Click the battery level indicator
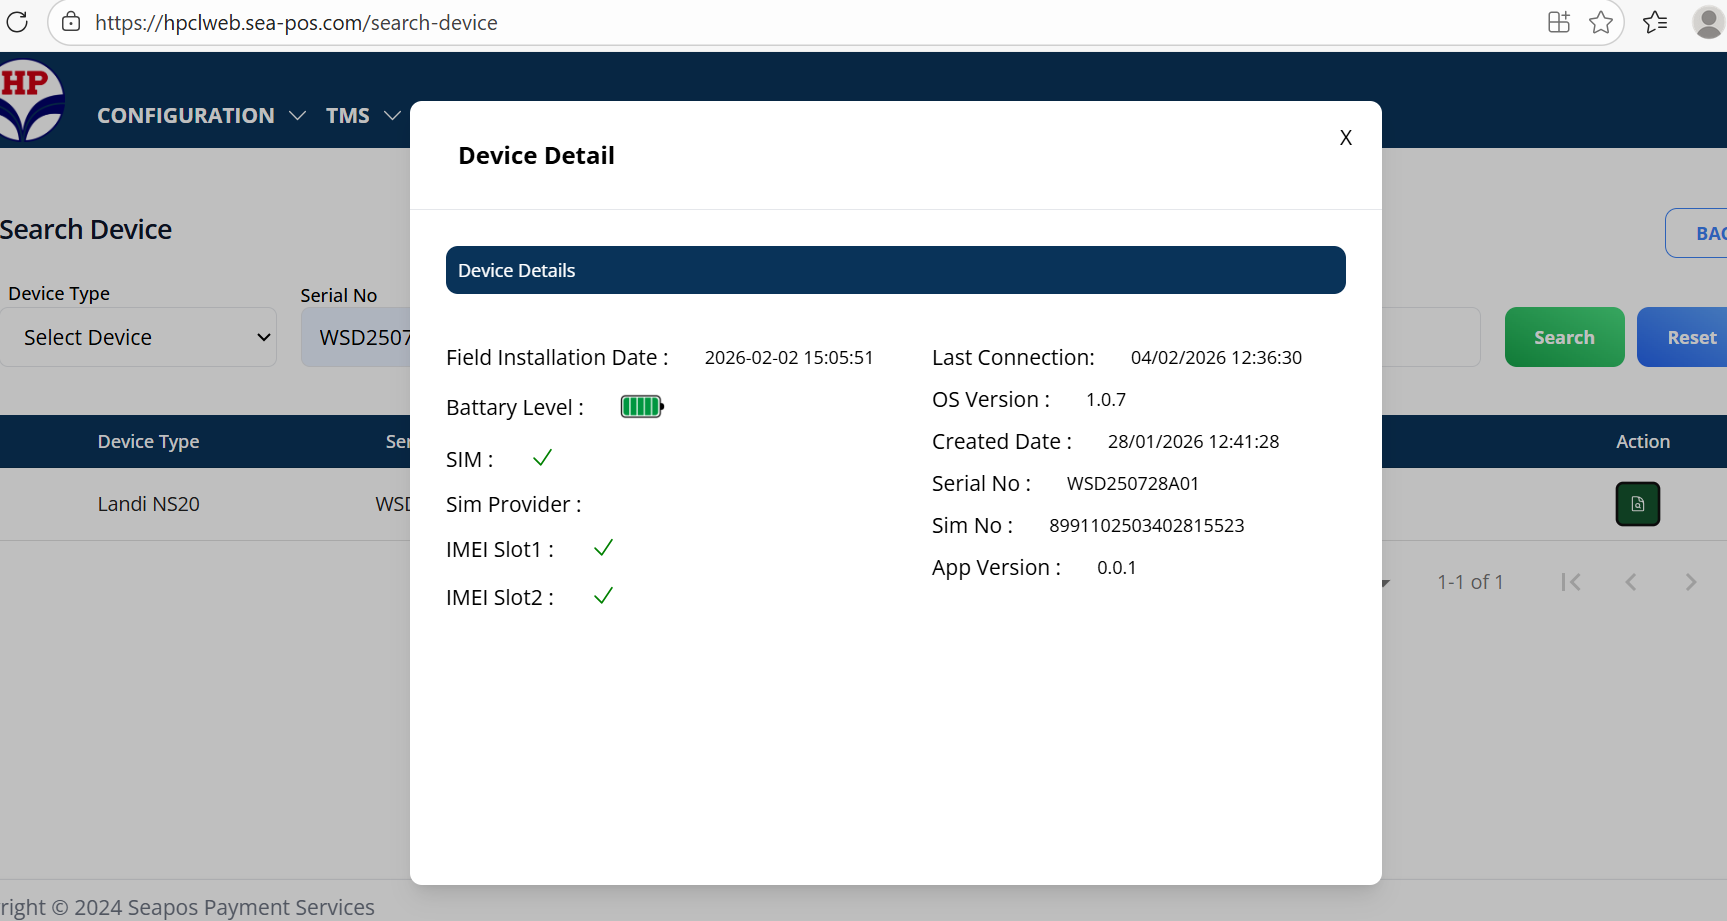The width and height of the screenshot is (1727, 921). point(641,407)
